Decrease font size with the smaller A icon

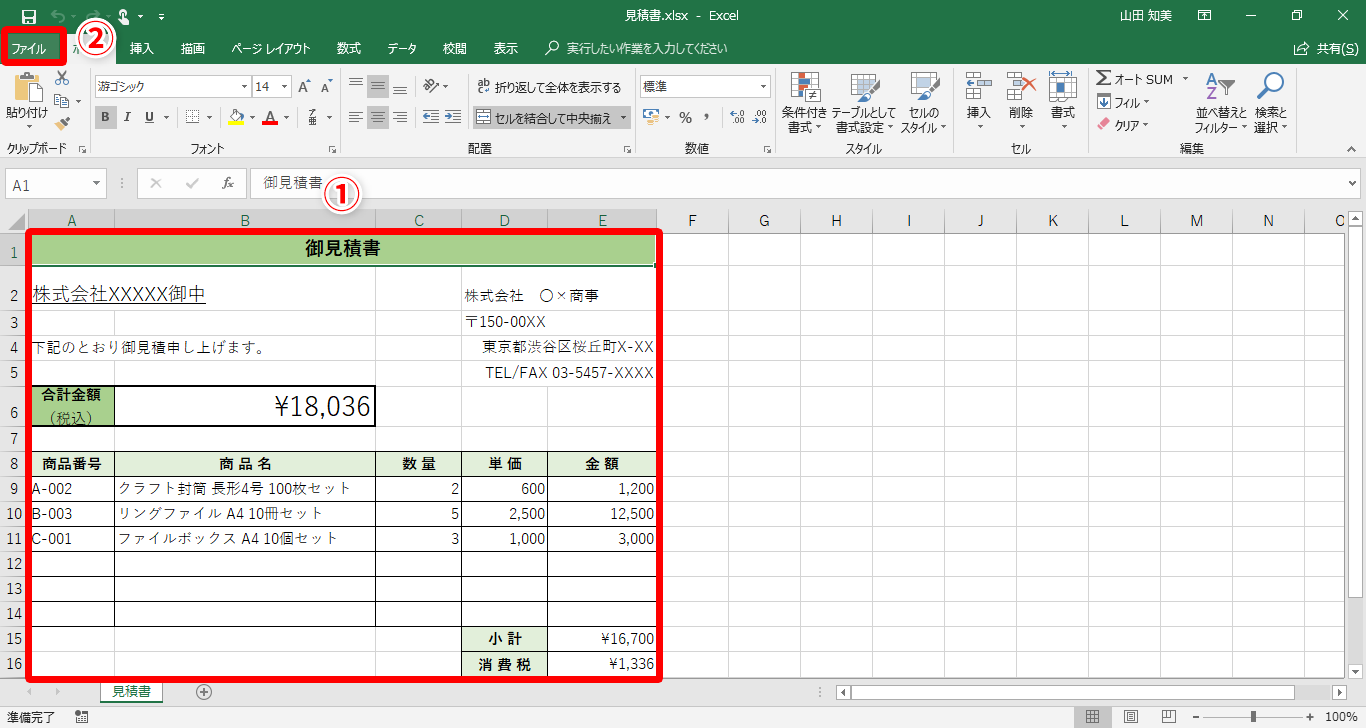(325, 87)
